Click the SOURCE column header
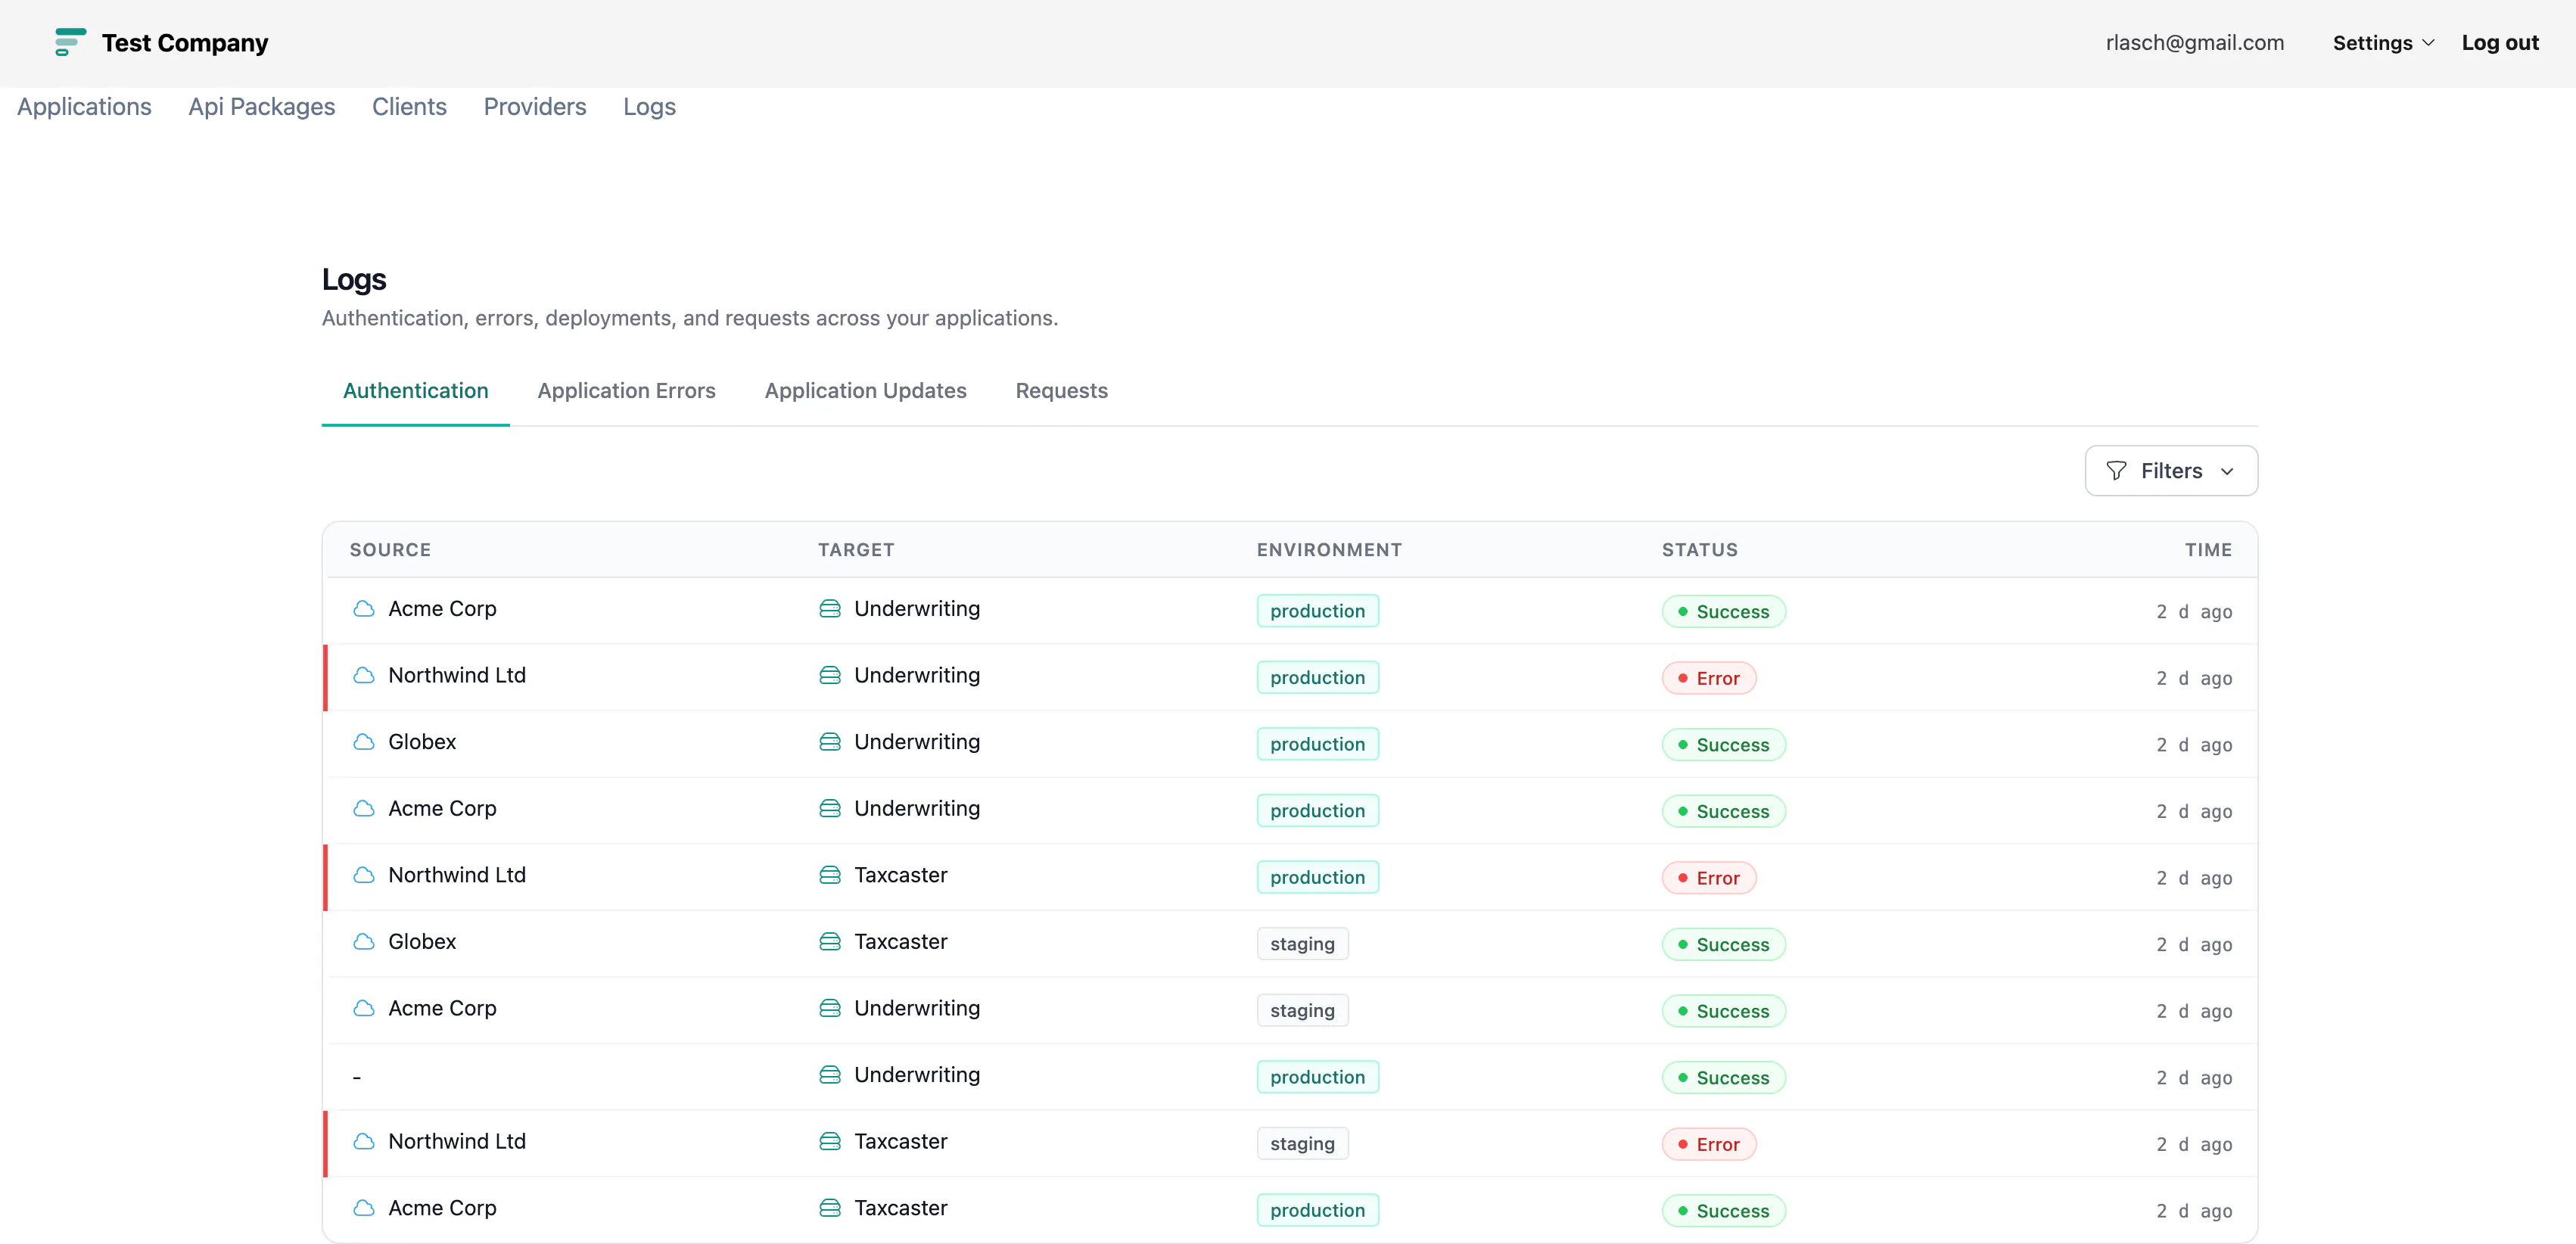This screenshot has width=2576, height=1244. pos(390,550)
